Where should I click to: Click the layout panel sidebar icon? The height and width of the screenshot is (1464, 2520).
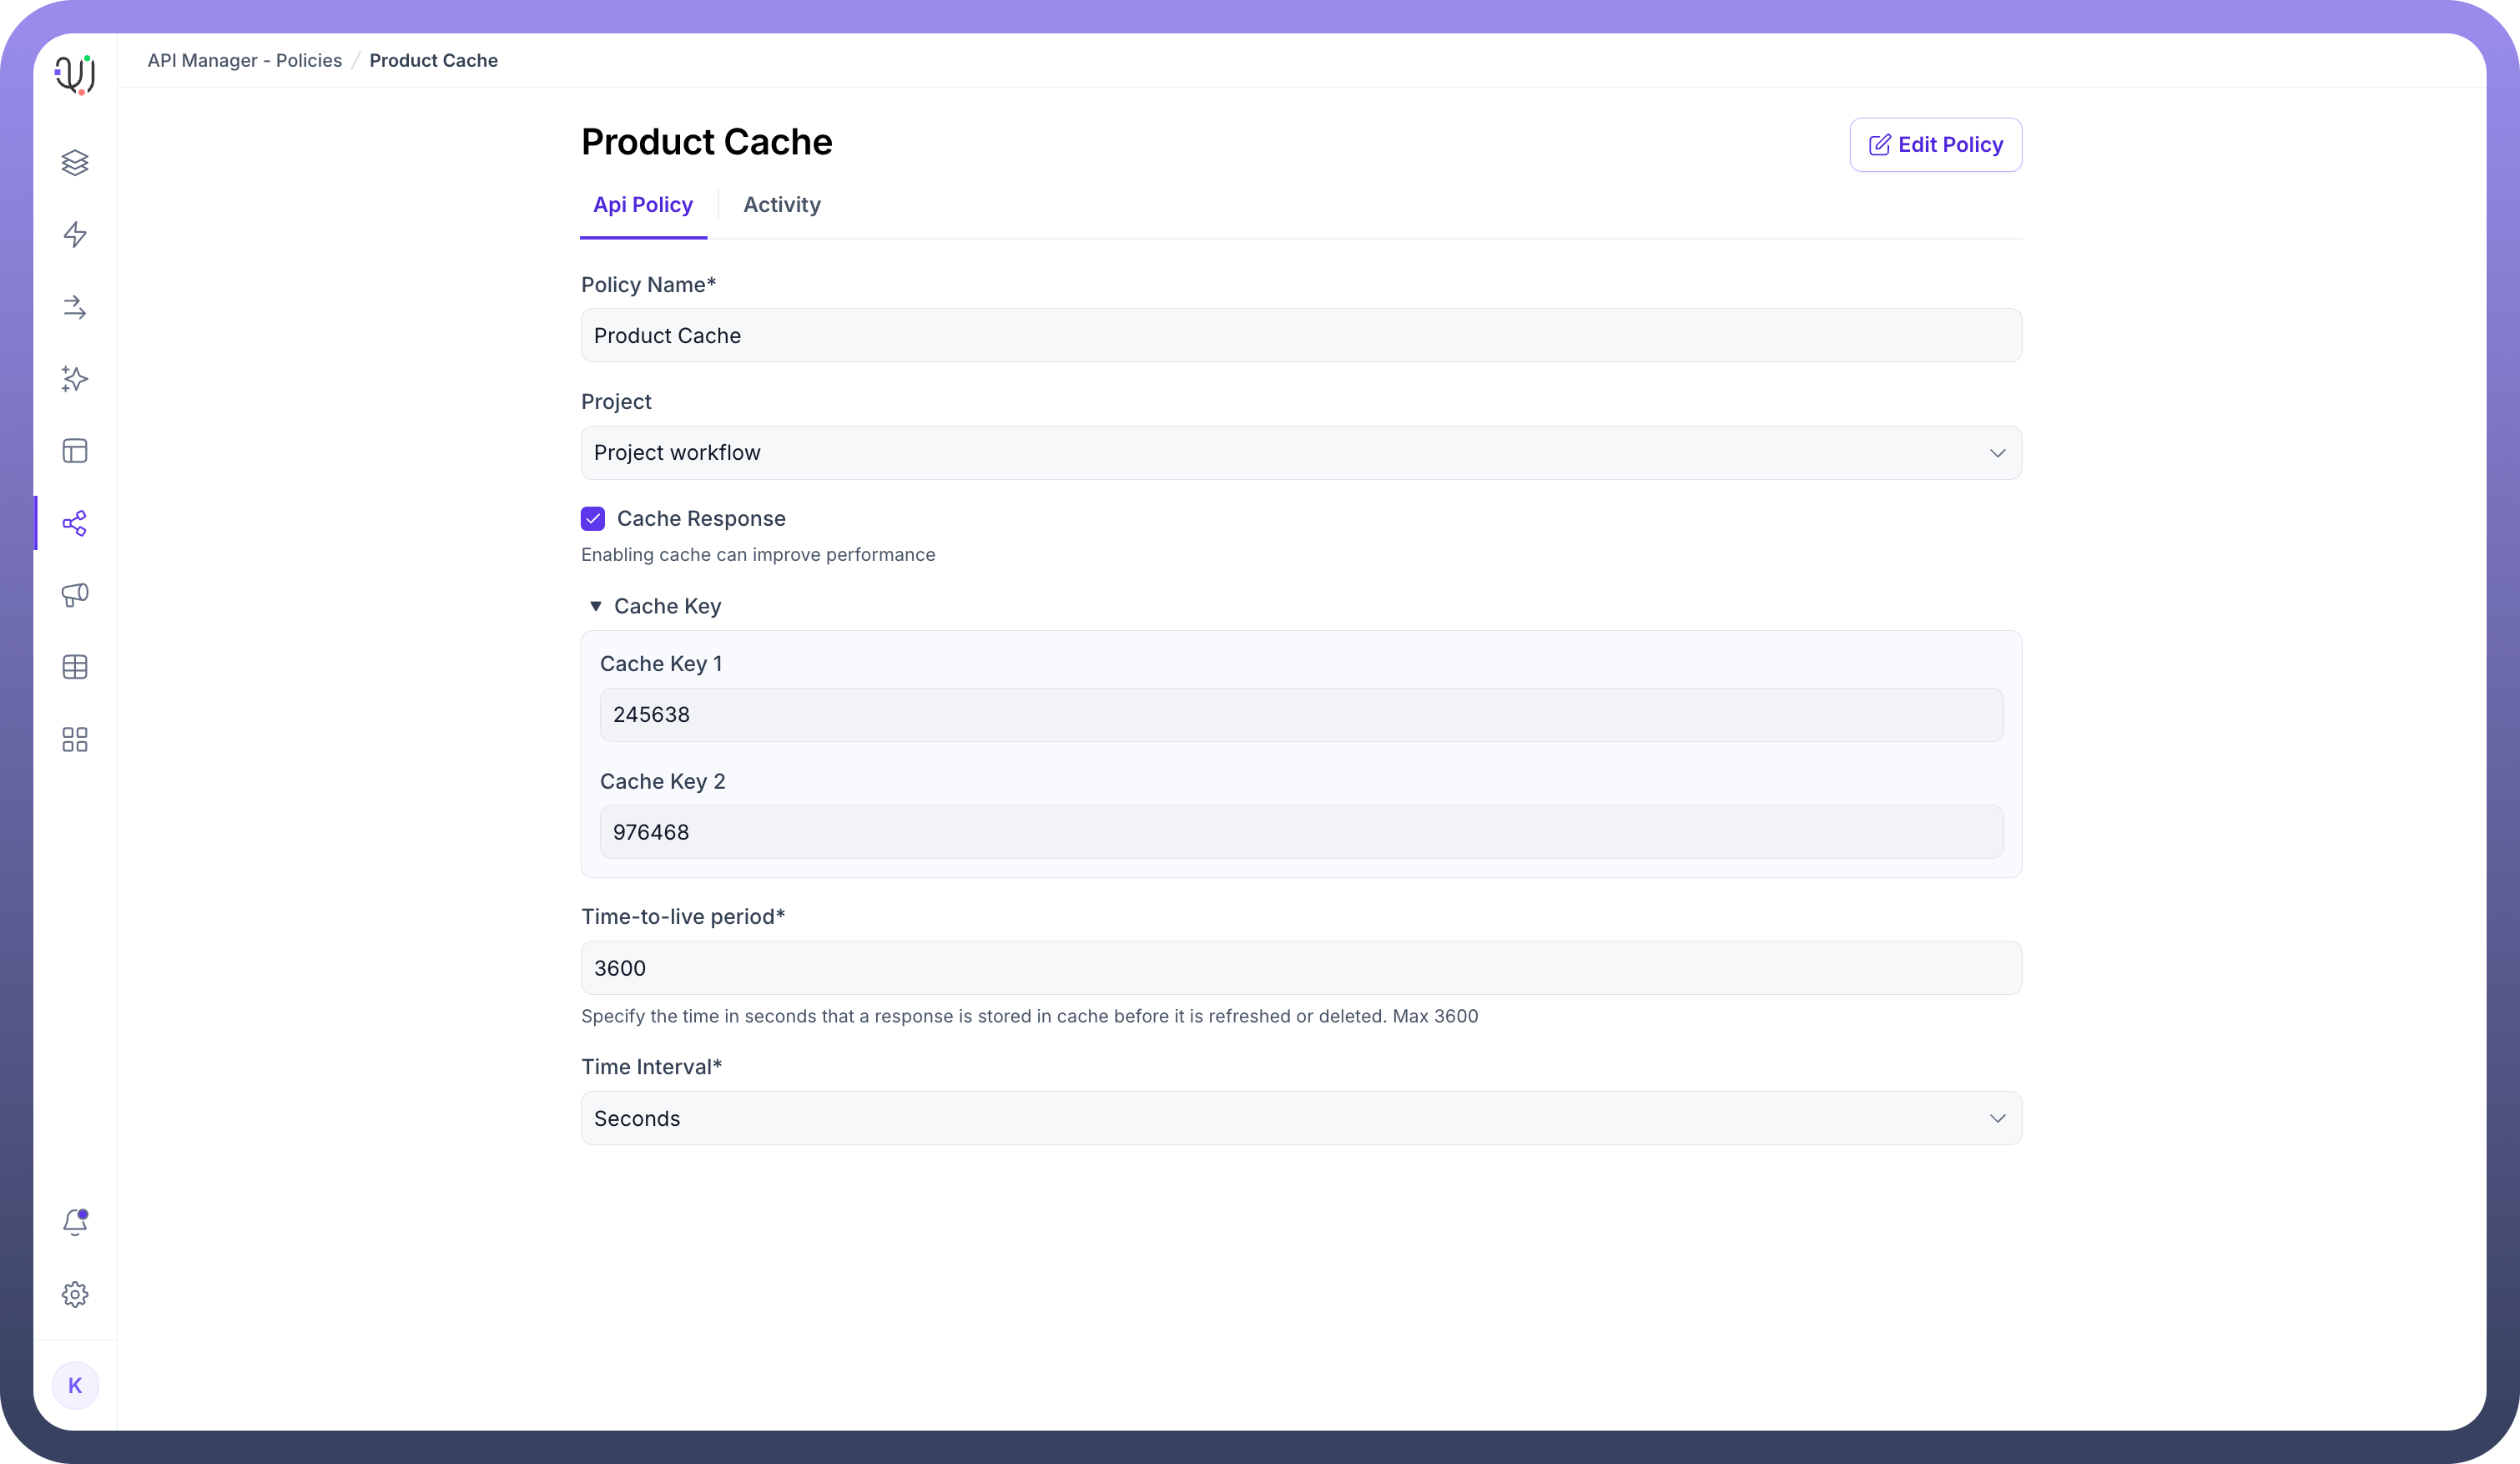(75, 451)
